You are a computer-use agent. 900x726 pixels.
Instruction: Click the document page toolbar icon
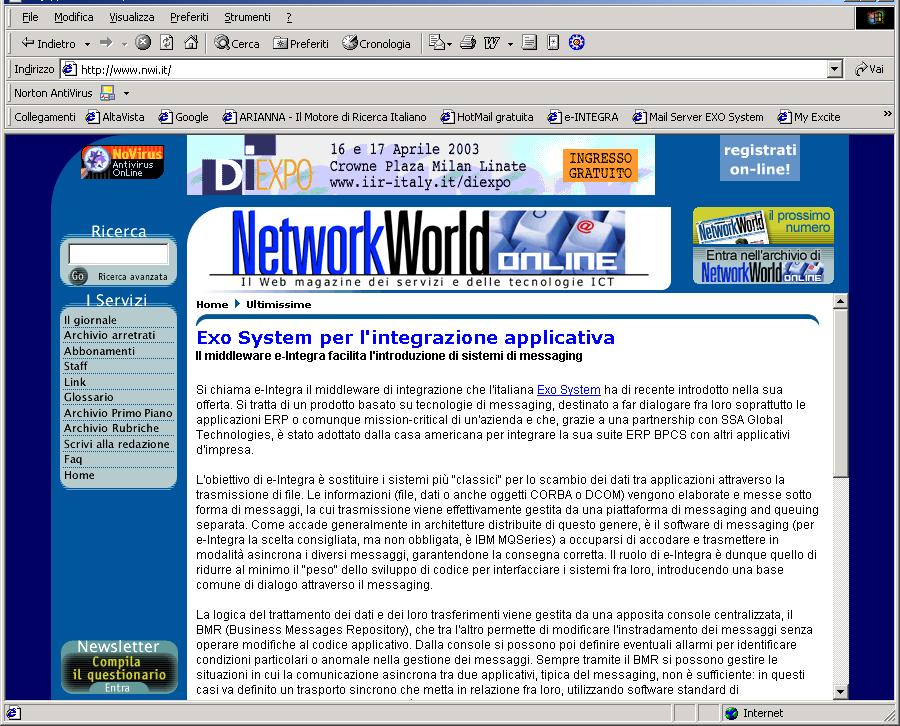tap(529, 43)
